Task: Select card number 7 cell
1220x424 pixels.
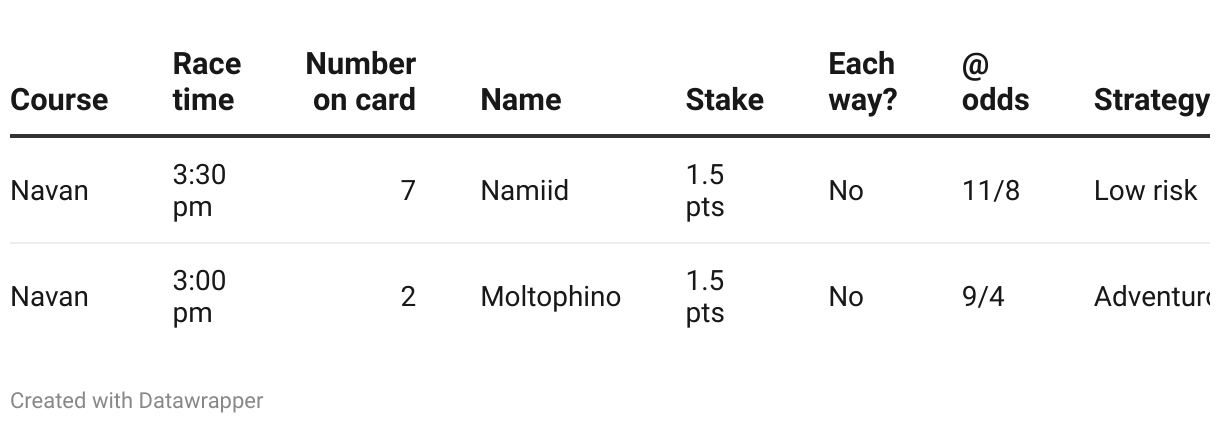Action: (x=408, y=191)
